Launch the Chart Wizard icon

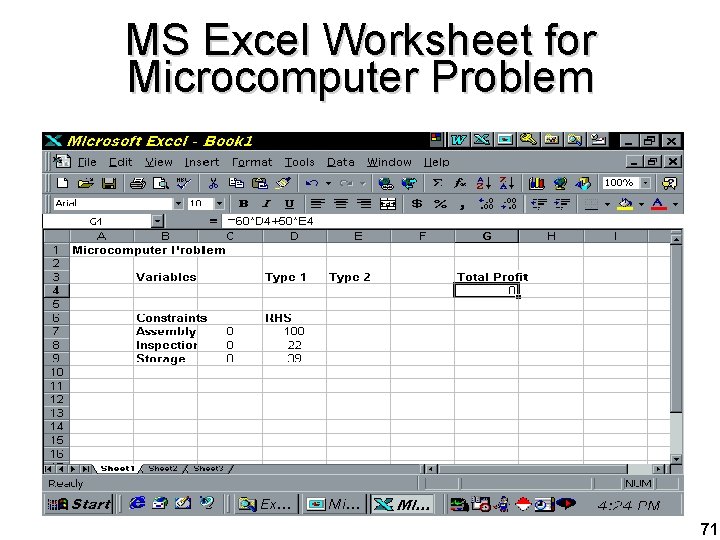536,183
